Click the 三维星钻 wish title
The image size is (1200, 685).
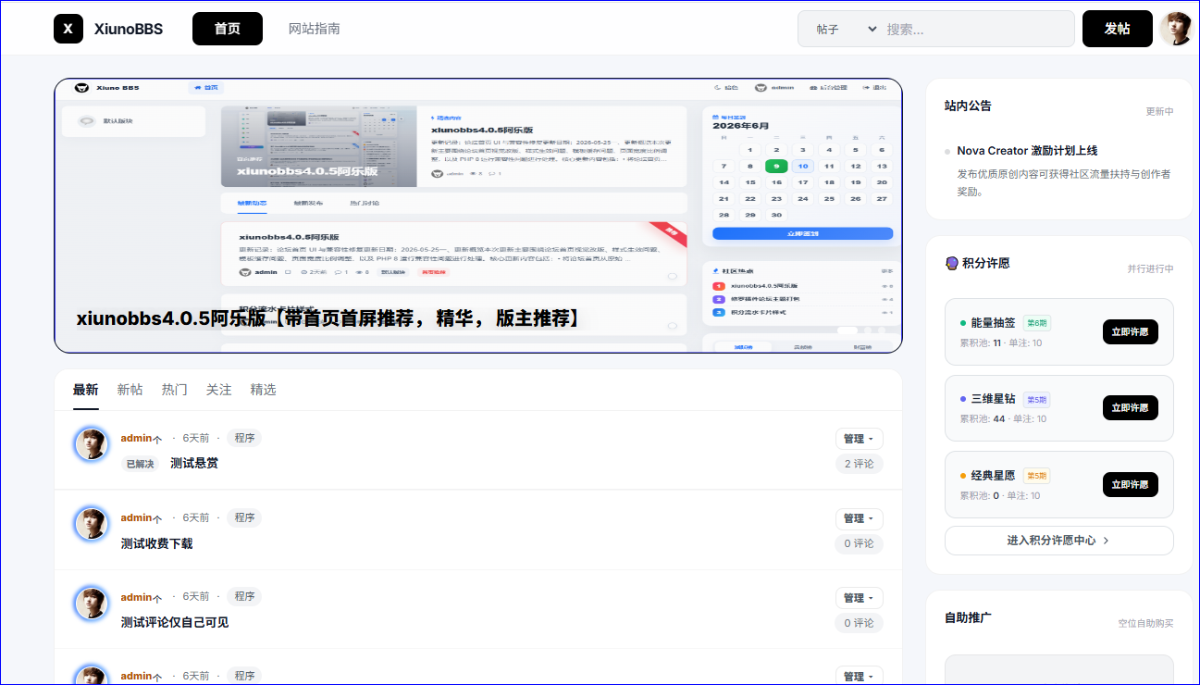[x=993, y=400]
